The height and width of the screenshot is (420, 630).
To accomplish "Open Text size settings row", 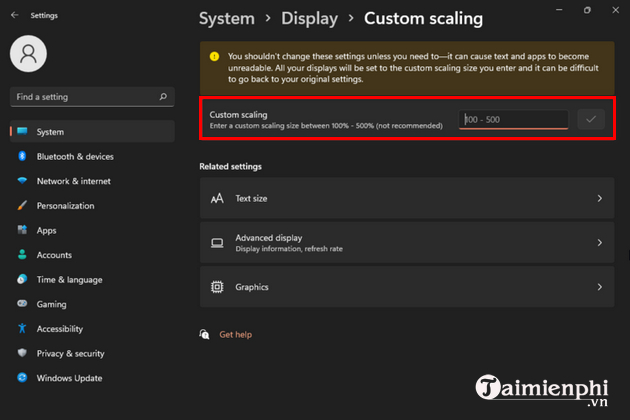I will pyautogui.click(x=407, y=198).
